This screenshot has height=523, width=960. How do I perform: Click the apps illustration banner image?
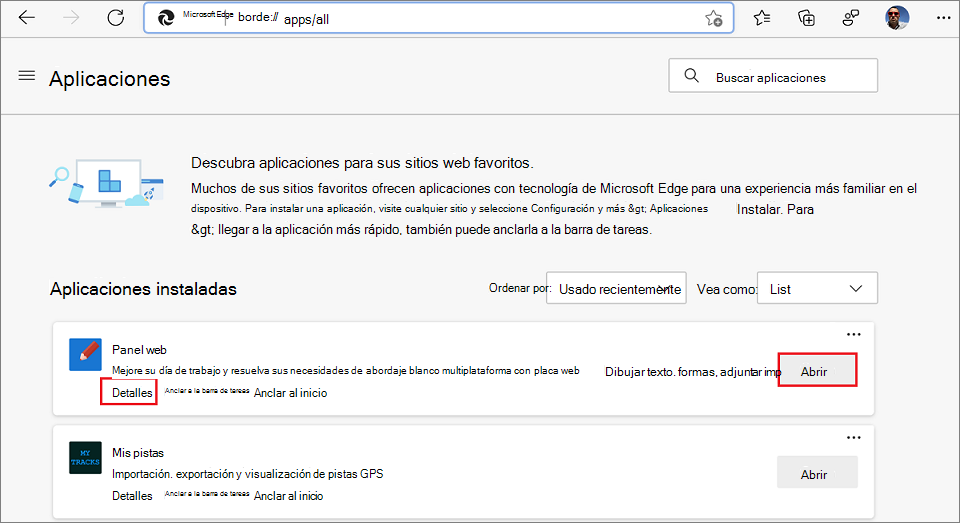click(107, 183)
